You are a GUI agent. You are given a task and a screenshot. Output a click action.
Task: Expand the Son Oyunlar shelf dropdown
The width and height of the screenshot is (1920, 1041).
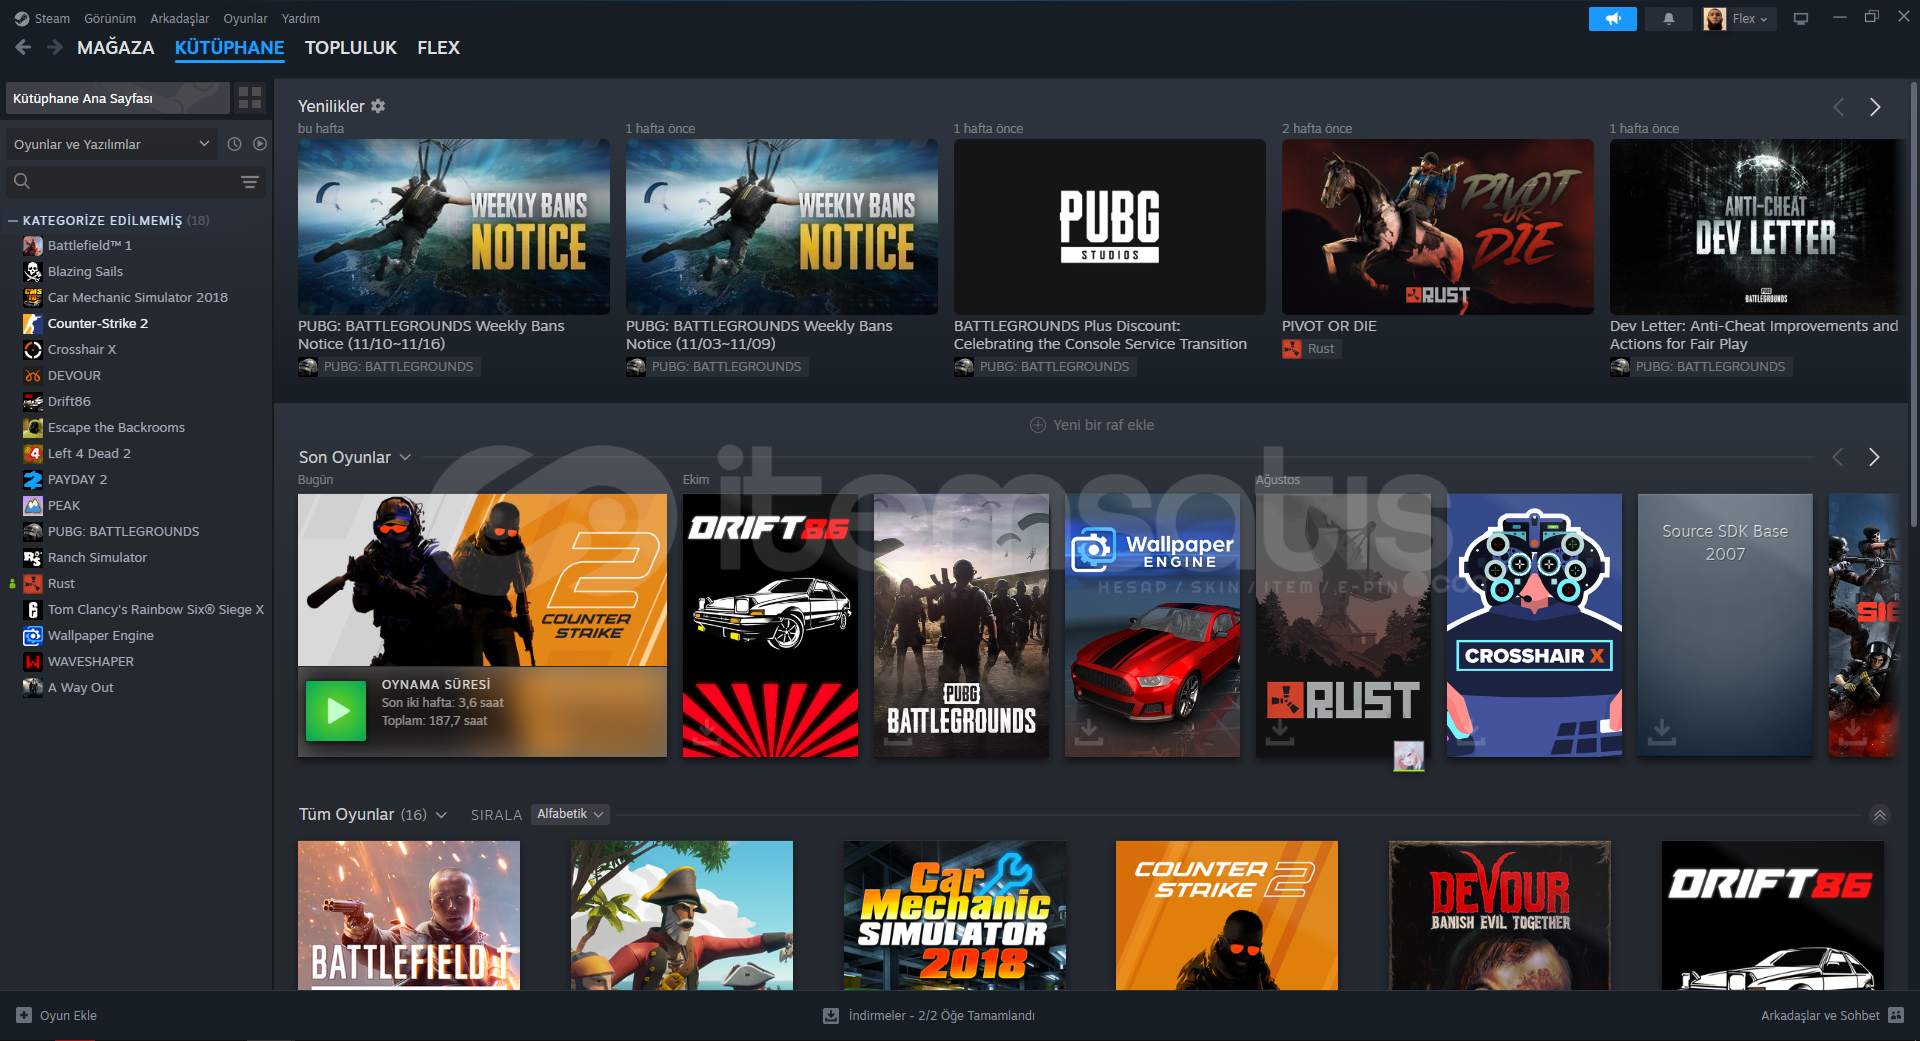pos(405,457)
